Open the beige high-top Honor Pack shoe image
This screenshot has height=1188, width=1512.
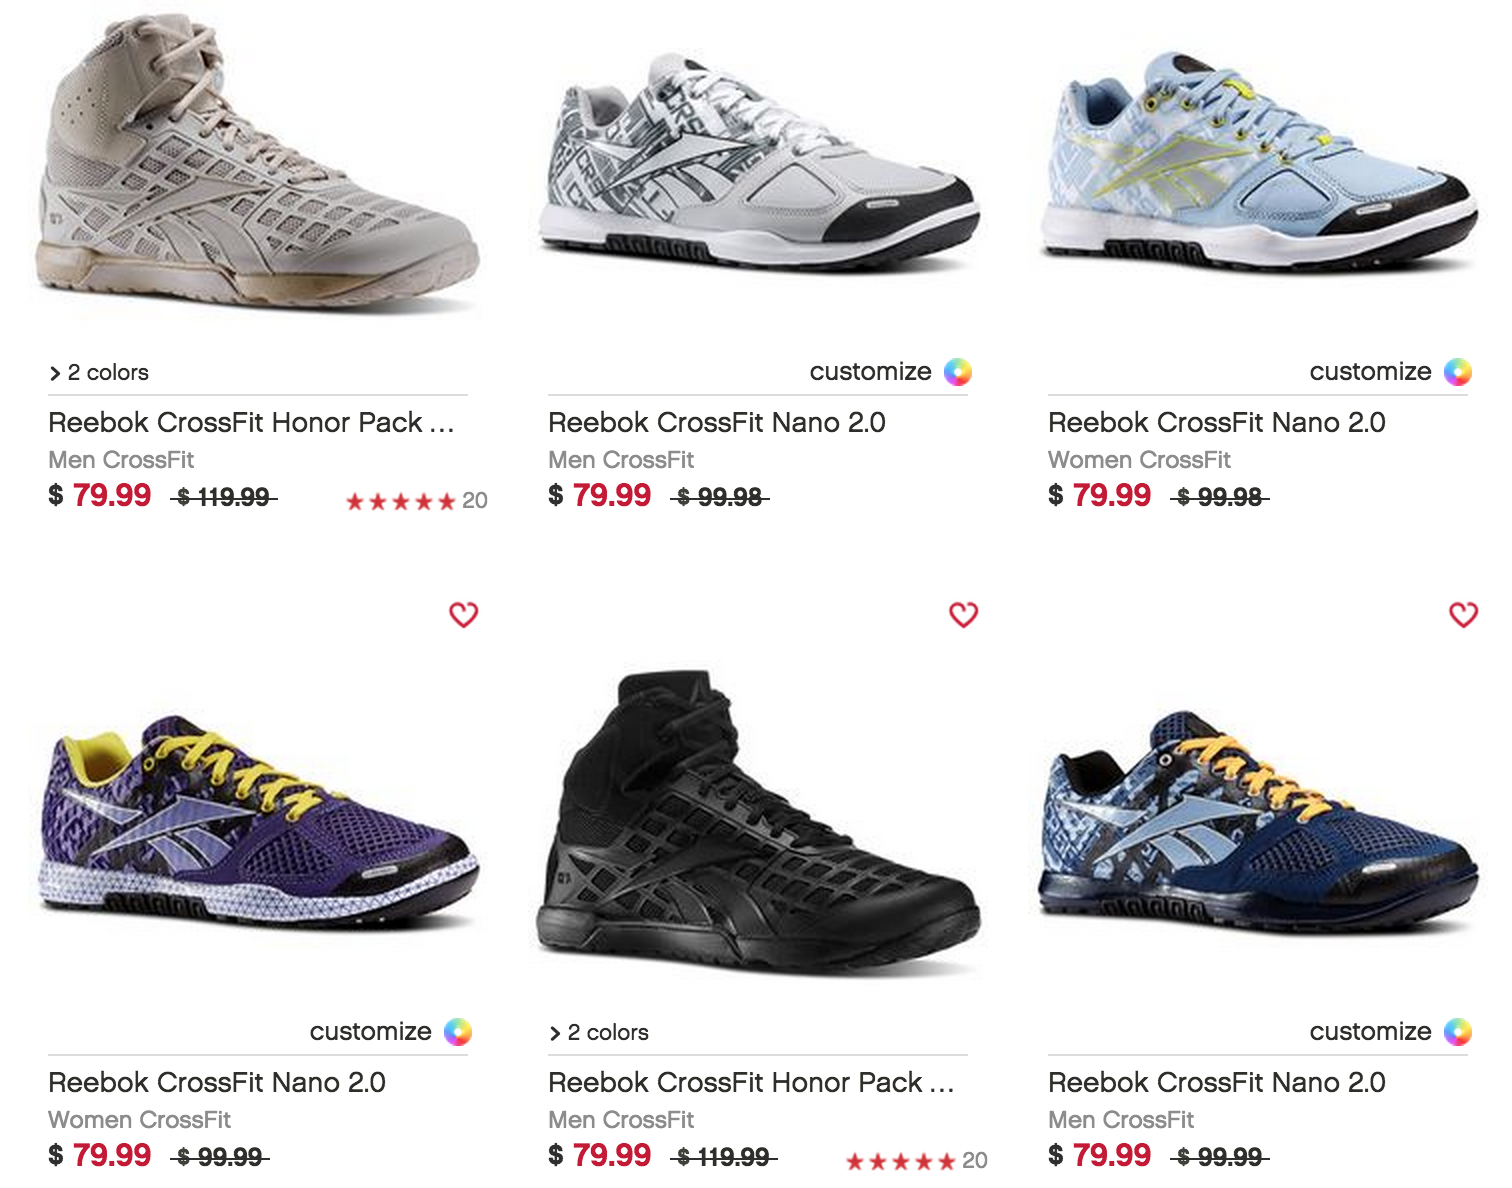pos(258,163)
